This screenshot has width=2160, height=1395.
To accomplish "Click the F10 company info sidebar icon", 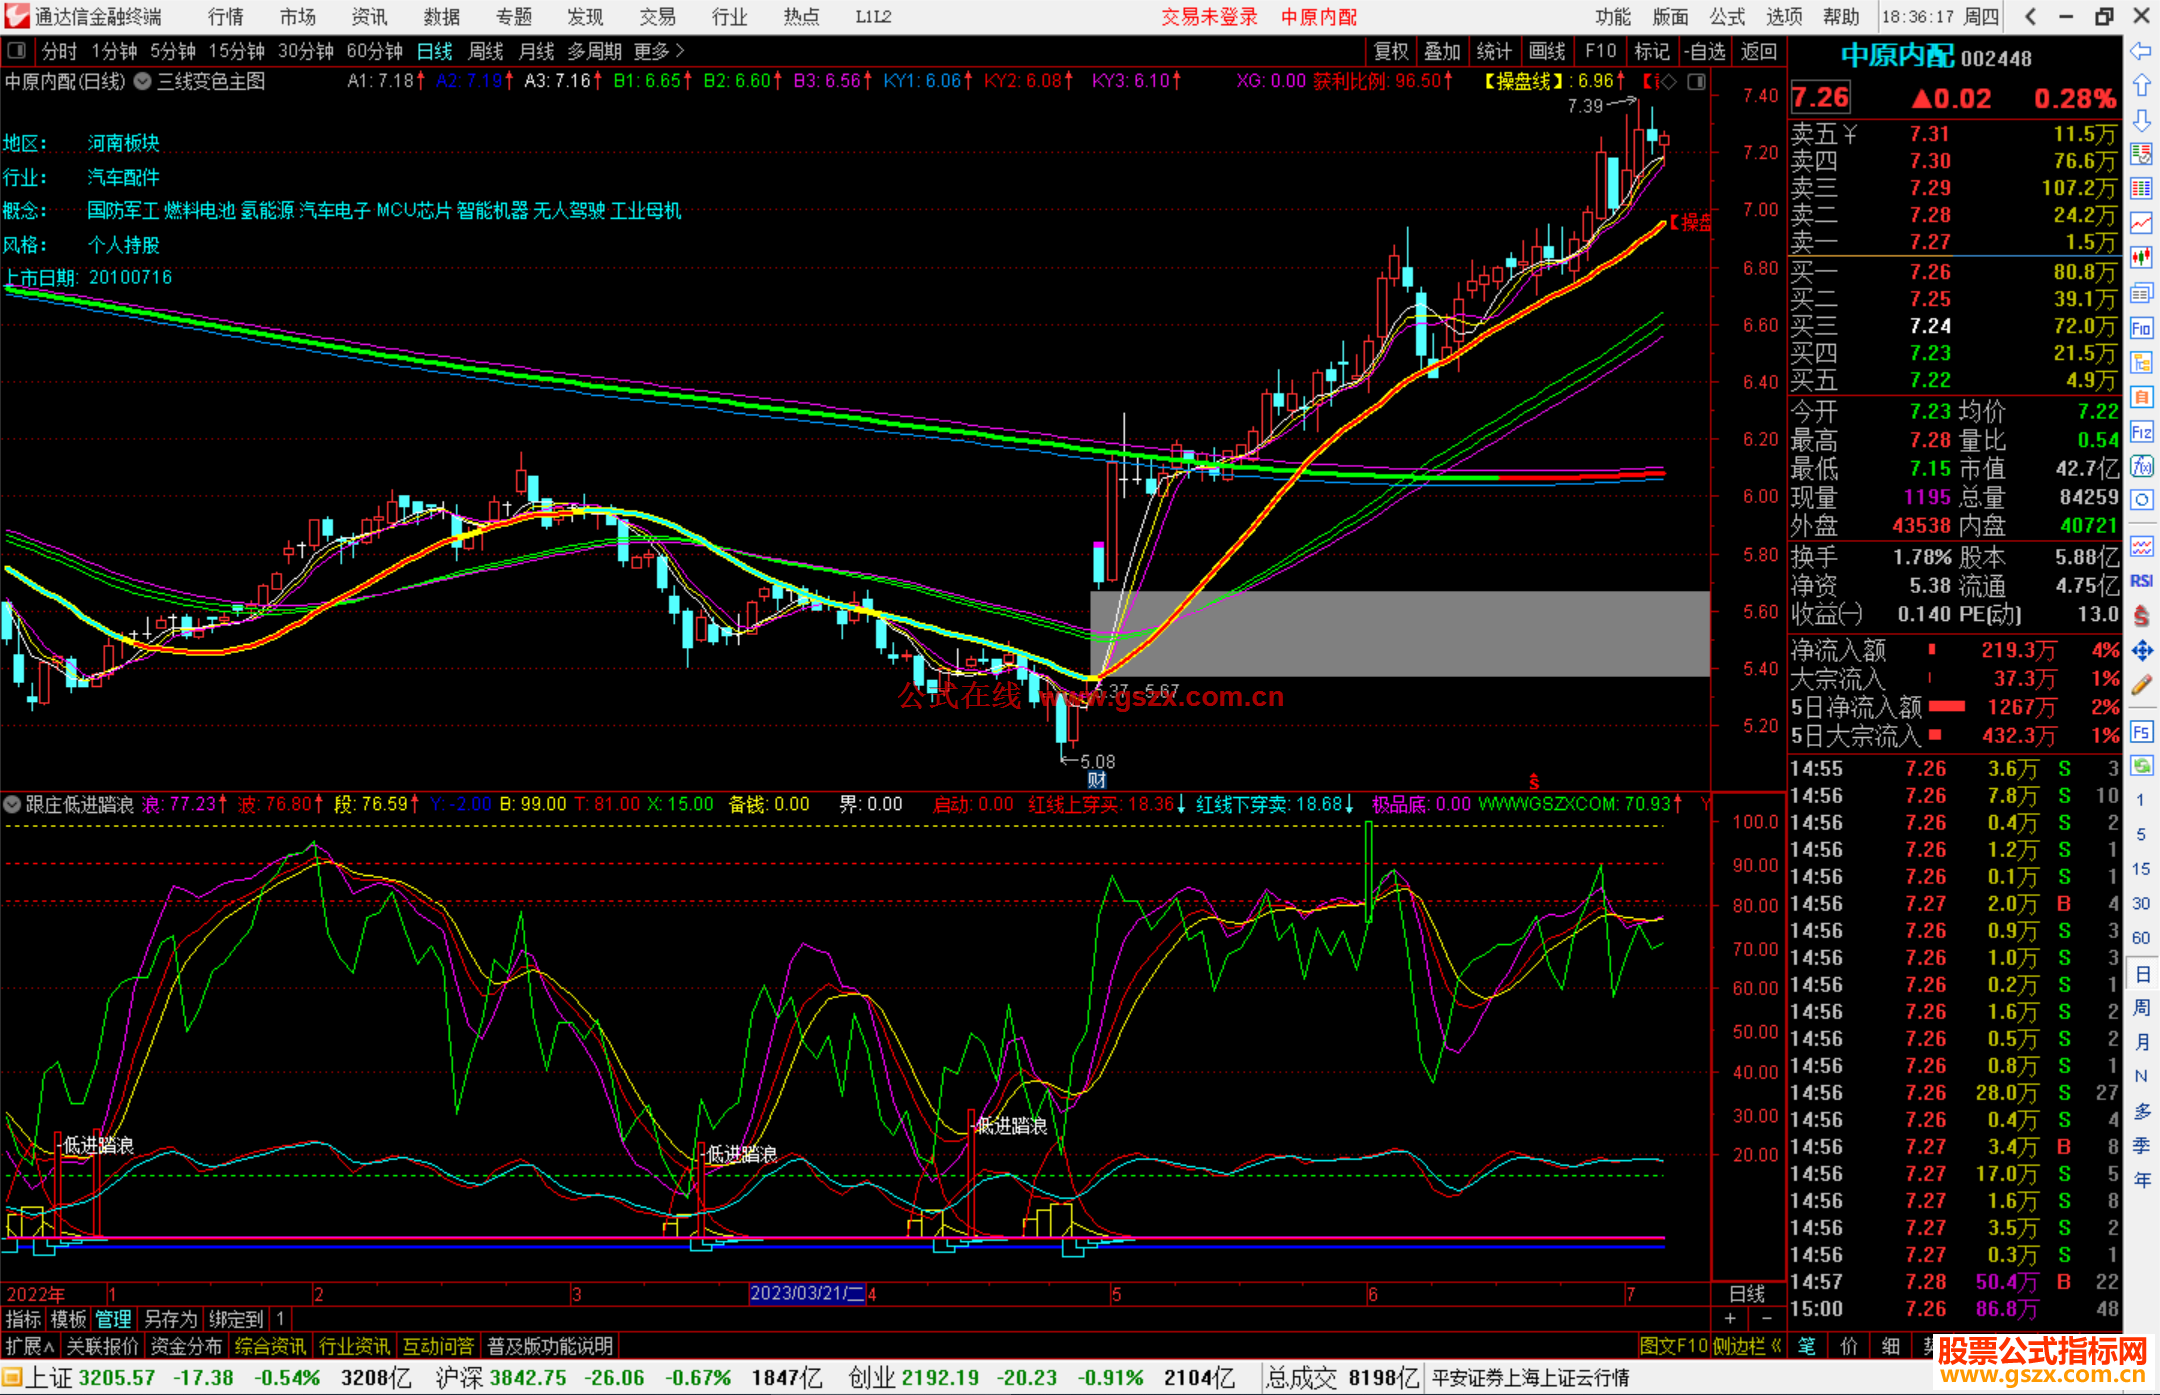I will 2141,328.
